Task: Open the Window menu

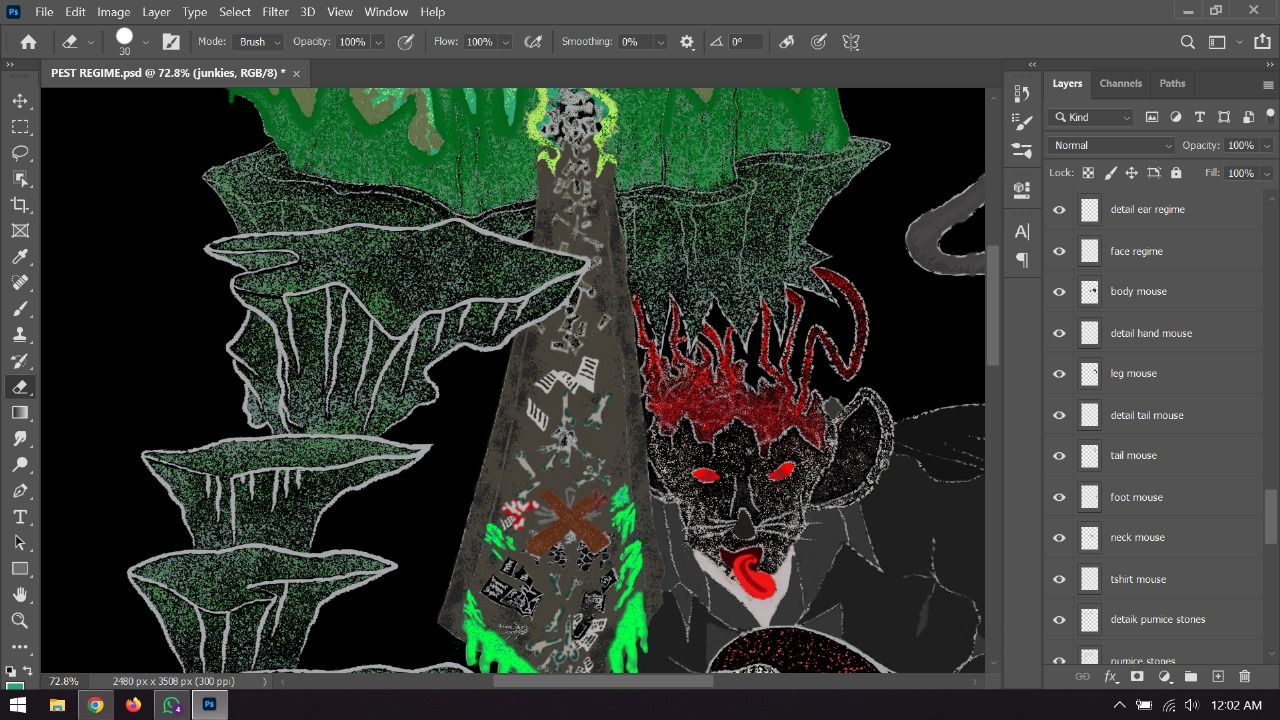Action: click(386, 12)
